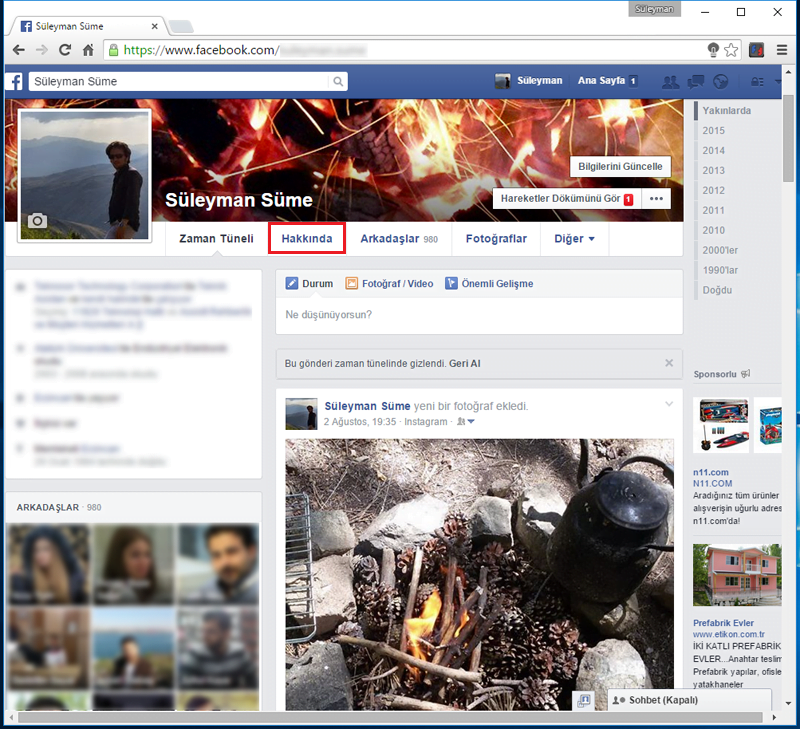Click the Durum pencil icon
Image resolution: width=800 pixels, height=729 pixels.
tap(292, 284)
